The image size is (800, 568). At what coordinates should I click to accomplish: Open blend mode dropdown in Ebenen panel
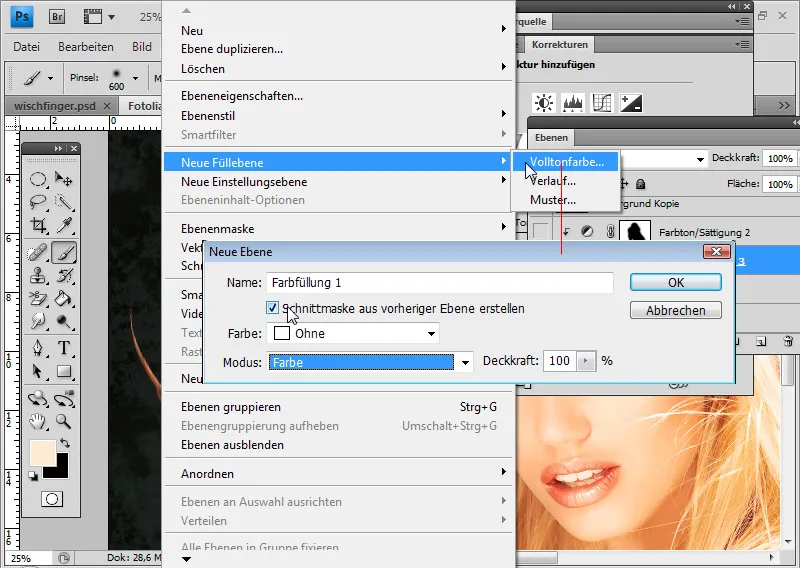click(x=700, y=159)
